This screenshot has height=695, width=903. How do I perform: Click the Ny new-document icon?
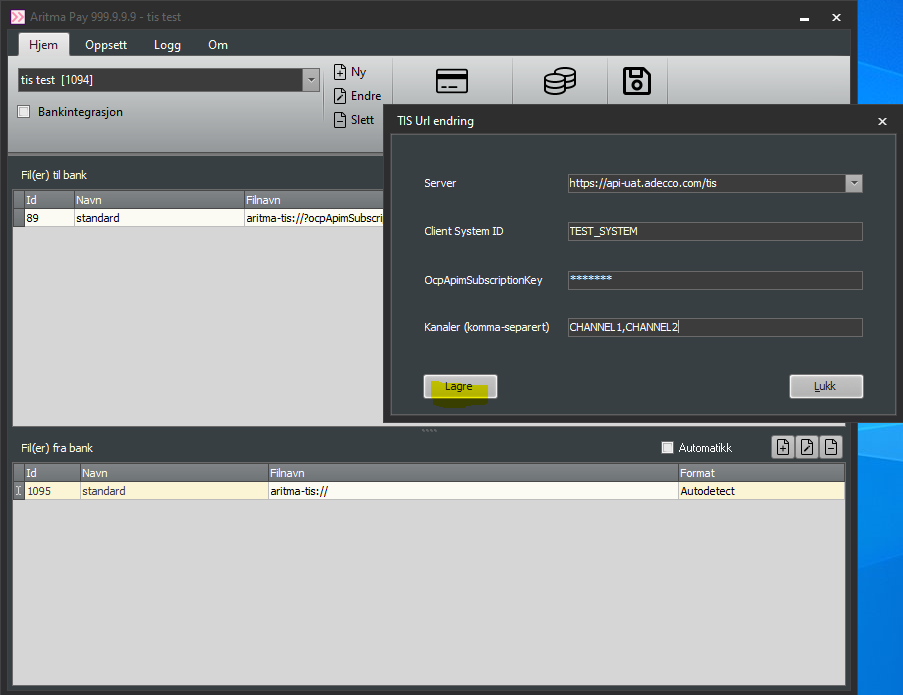tap(340, 72)
